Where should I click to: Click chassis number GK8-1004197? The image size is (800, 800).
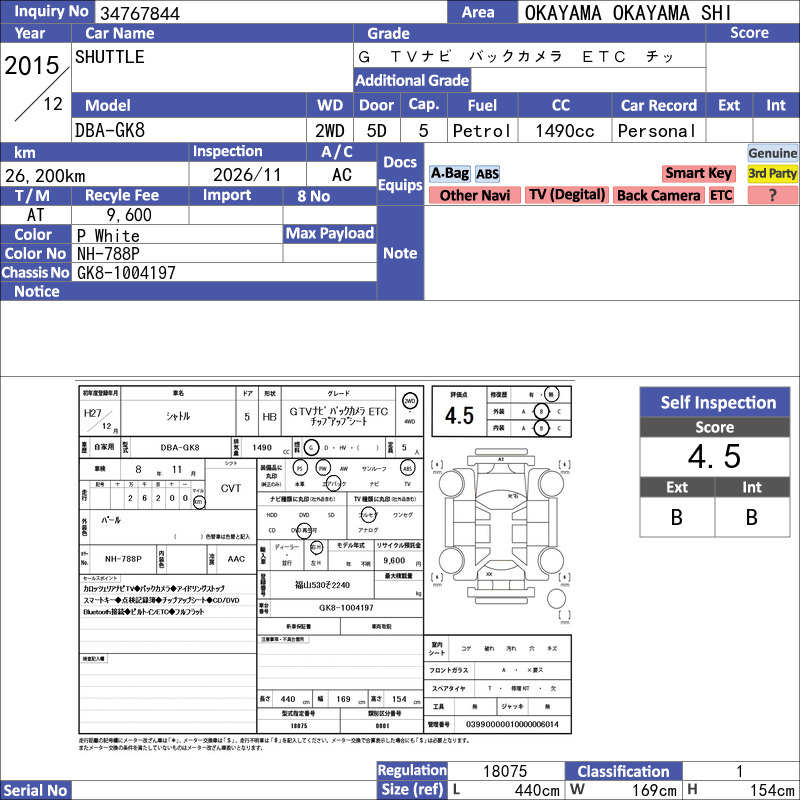point(126,273)
